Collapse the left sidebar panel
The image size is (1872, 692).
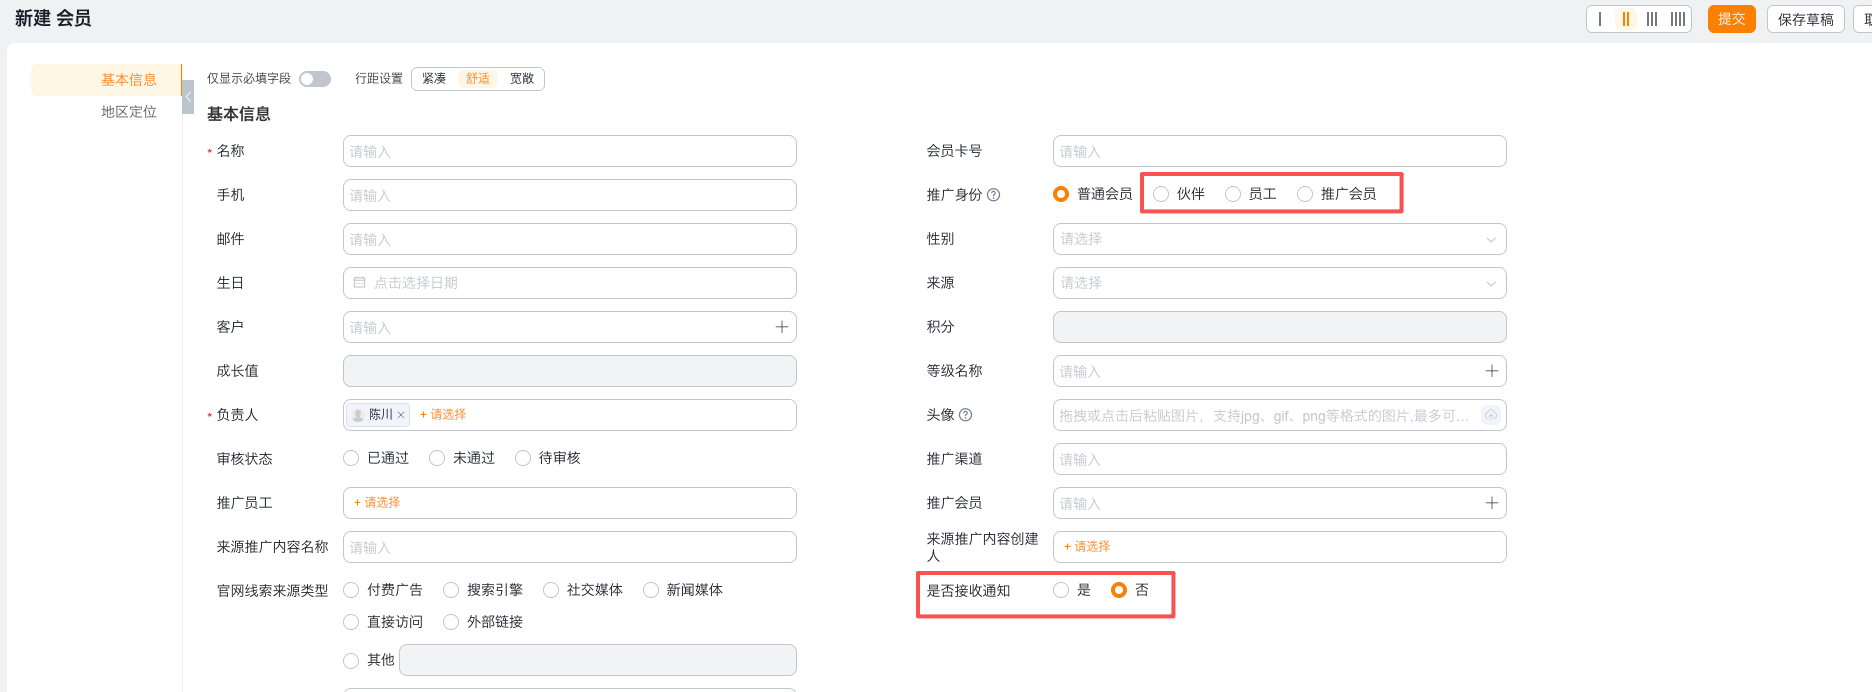tap(188, 97)
